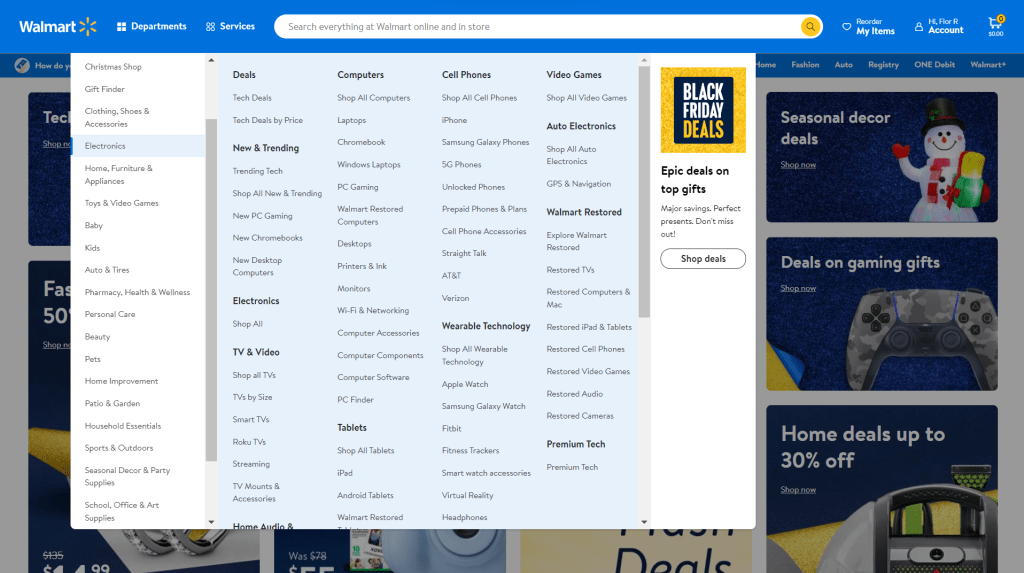1024x573 pixels.
Task: Open Shop All Computers link
Action: tap(374, 98)
